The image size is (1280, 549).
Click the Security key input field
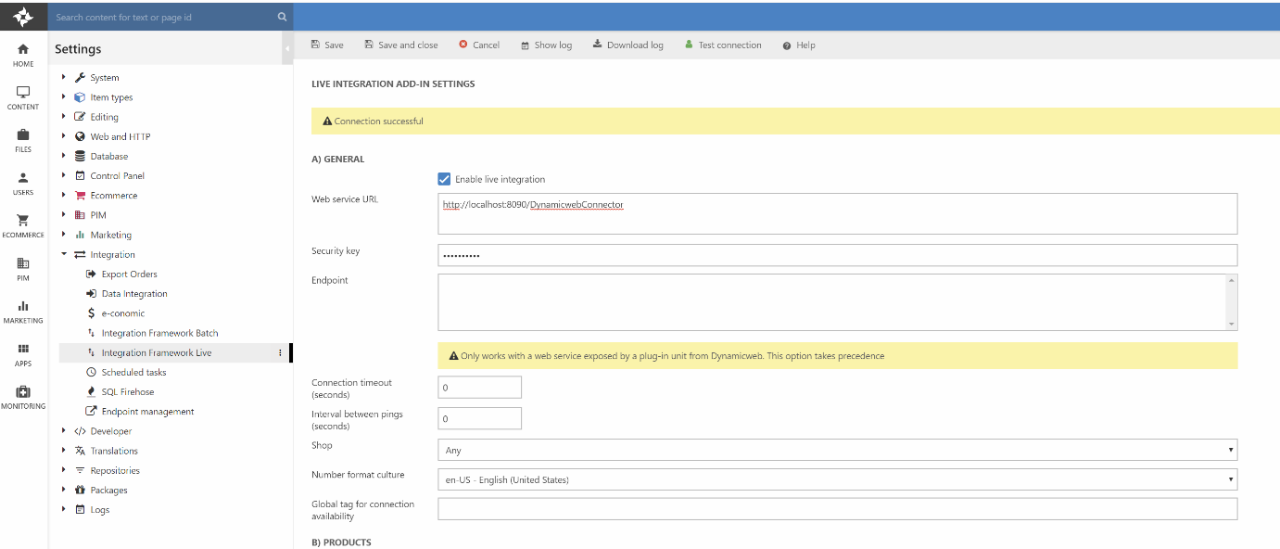837,255
